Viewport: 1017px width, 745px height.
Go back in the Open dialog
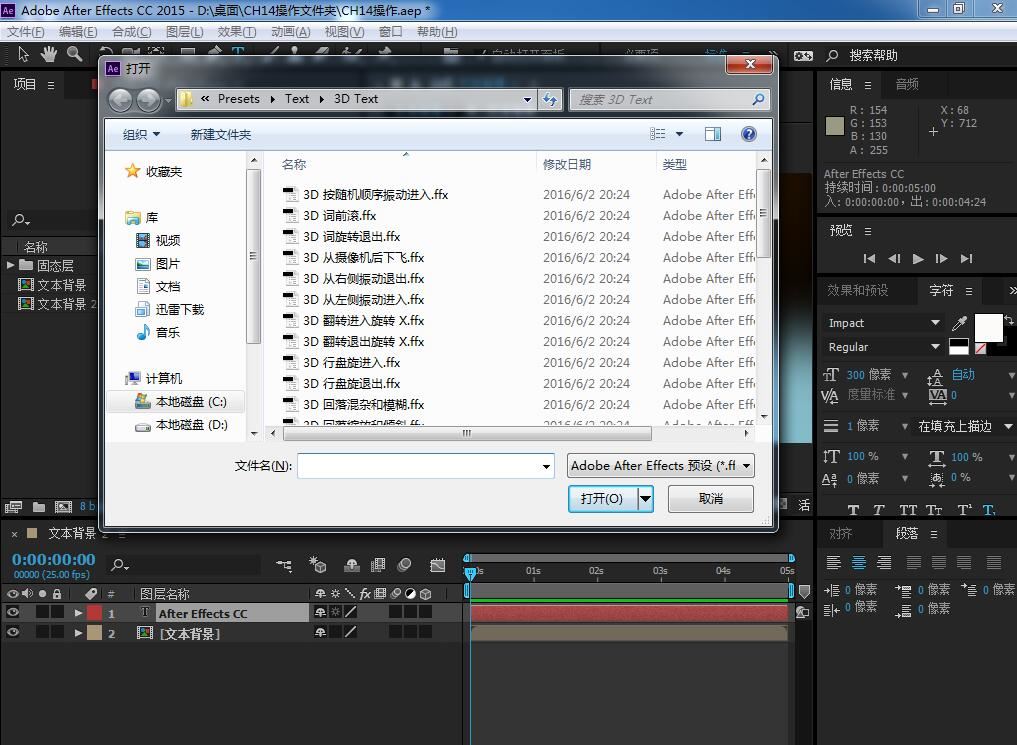(121, 100)
